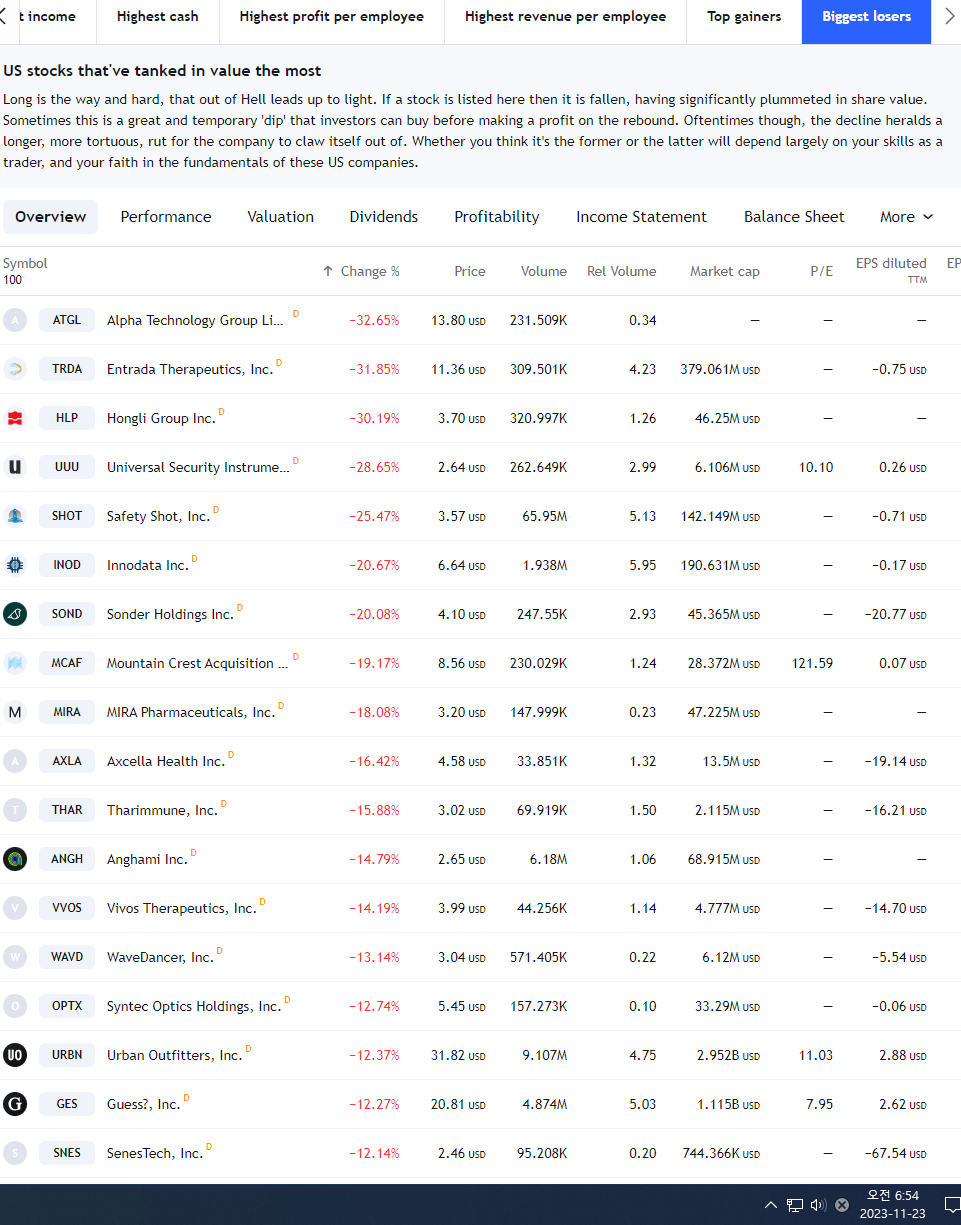Click the Safety Shot logo icon
The height and width of the screenshot is (1225, 961).
[14, 516]
